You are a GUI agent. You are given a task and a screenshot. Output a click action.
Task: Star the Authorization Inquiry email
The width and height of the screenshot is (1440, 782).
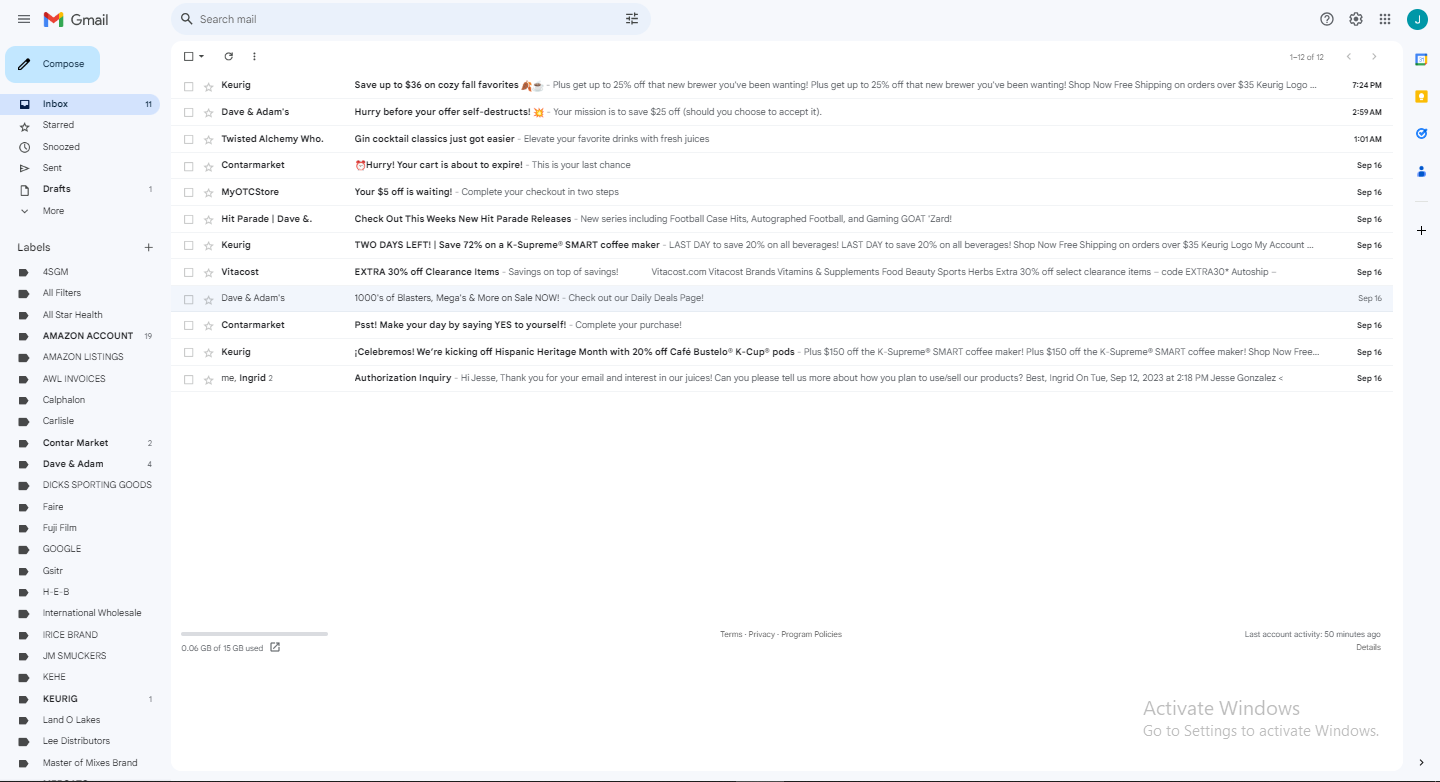(x=208, y=380)
